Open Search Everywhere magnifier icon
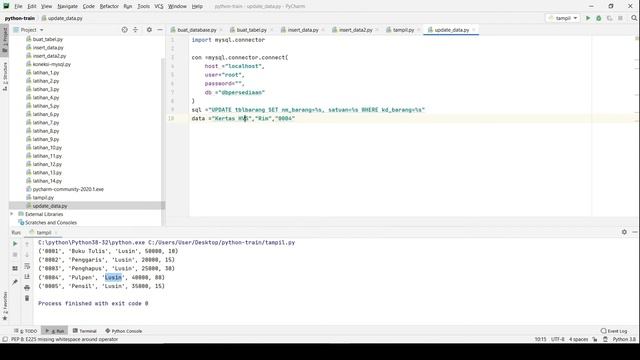Screen dimensions: 640x360 pyautogui.click(x=634, y=18)
